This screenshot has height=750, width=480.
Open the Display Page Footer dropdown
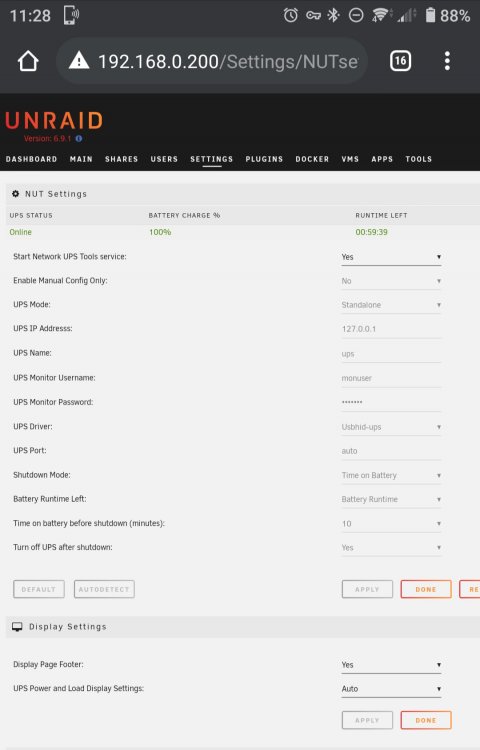[x=391, y=665]
